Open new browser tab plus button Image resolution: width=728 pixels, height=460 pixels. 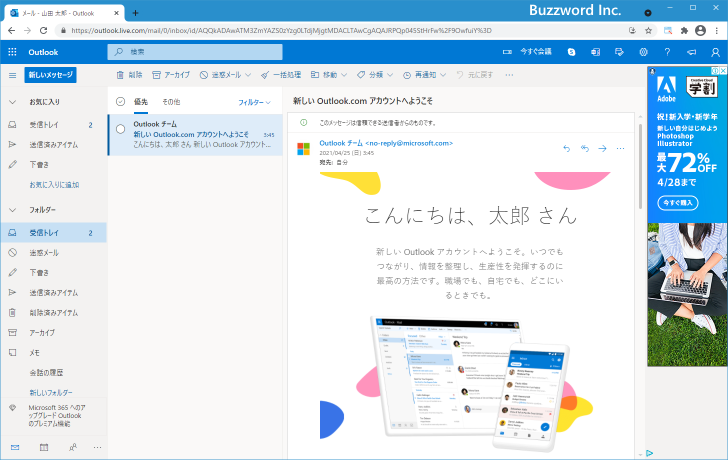pyautogui.click(x=135, y=13)
